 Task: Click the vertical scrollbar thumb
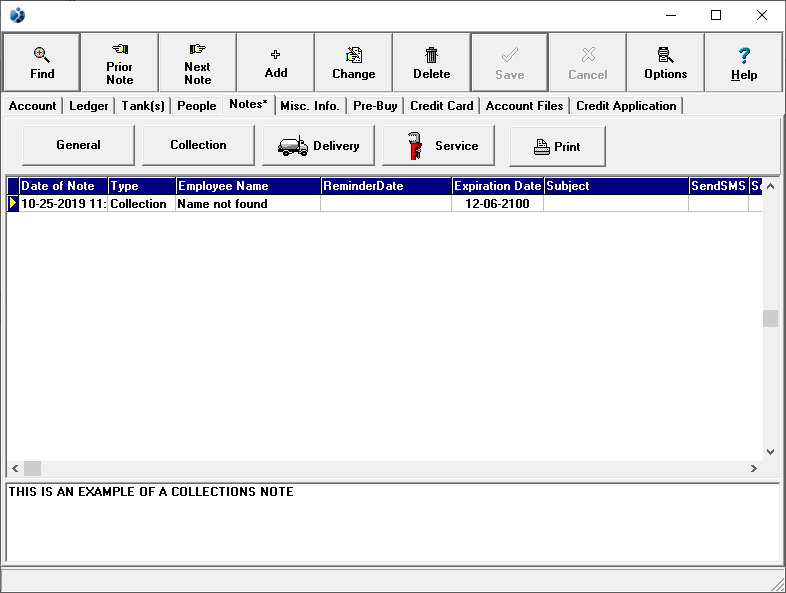tap(770, 318)
